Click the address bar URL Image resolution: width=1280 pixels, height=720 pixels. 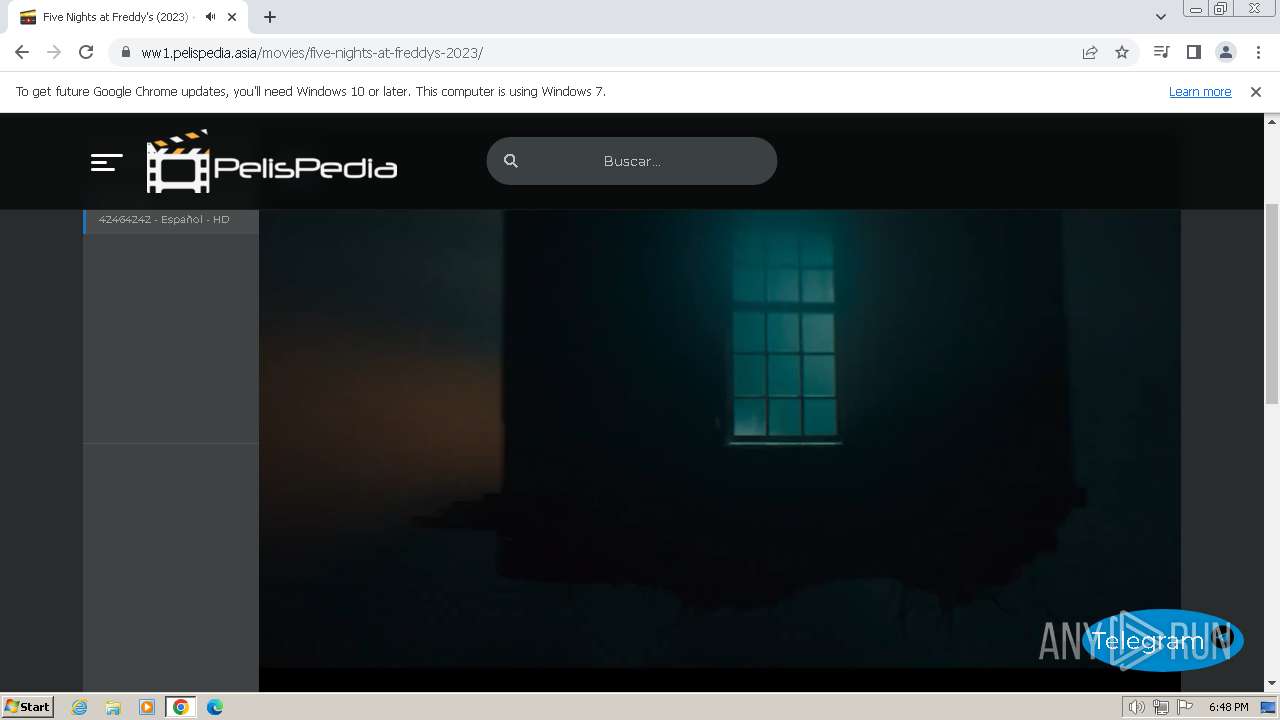pyautogui.click(x=312, y=53)
